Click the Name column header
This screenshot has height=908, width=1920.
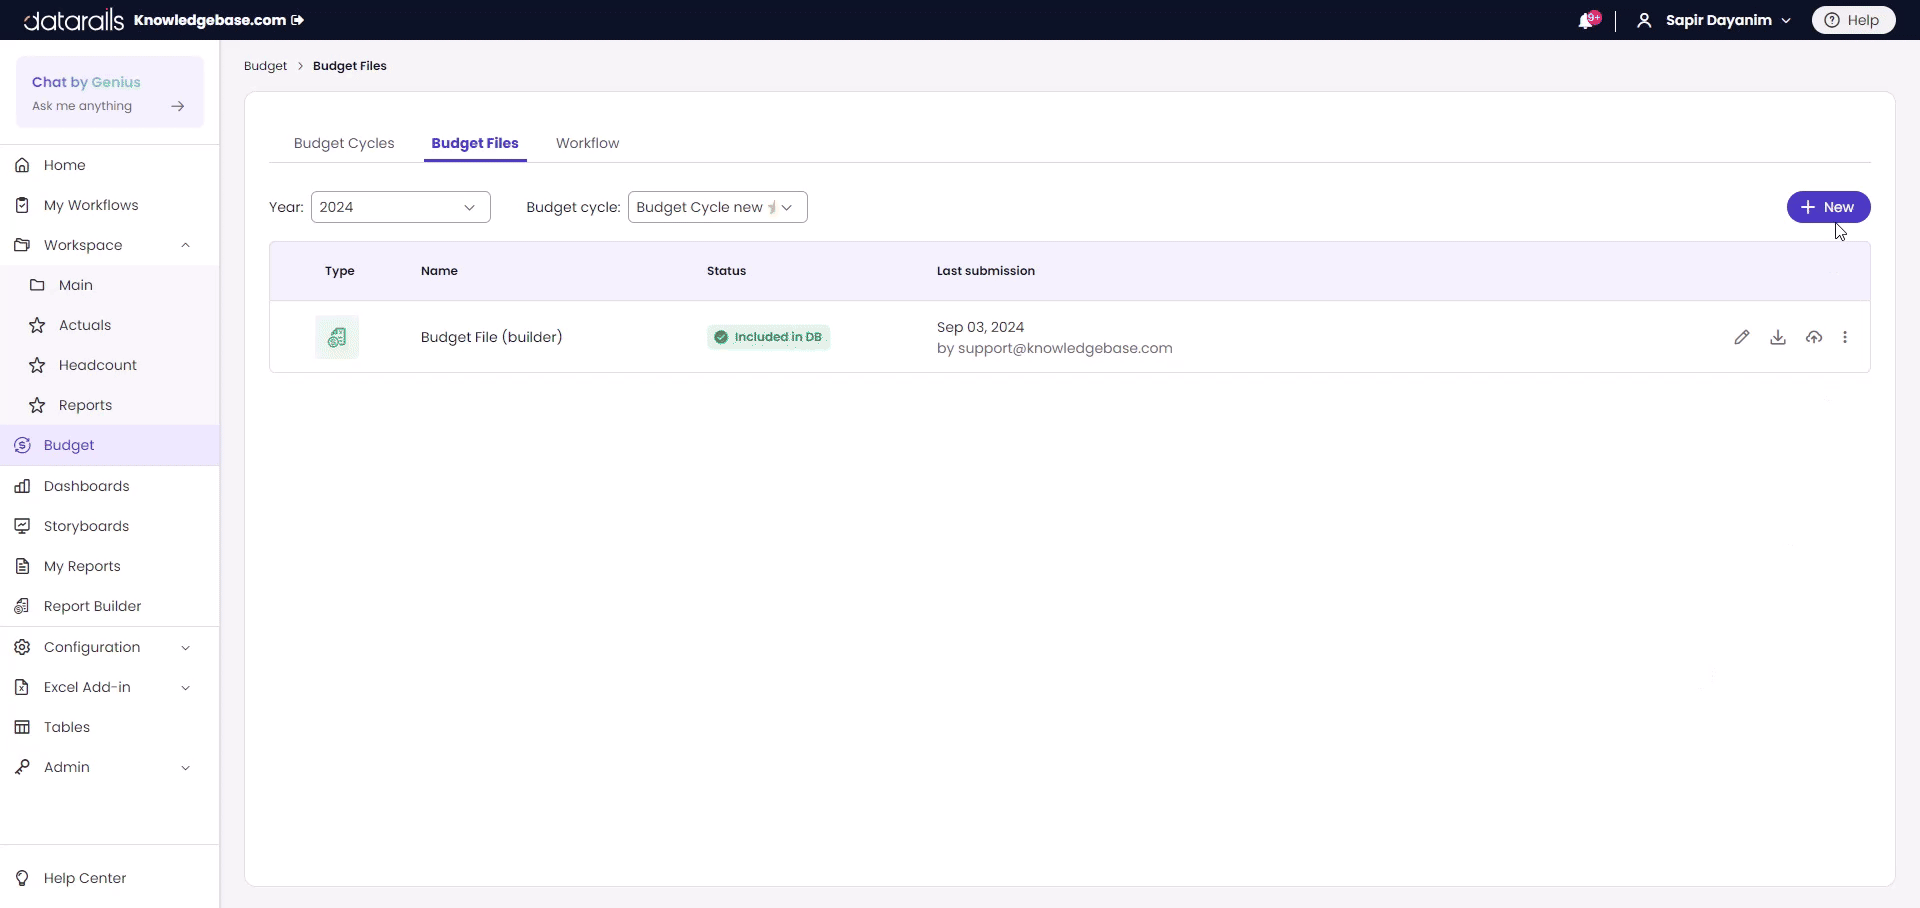(439, 271)
